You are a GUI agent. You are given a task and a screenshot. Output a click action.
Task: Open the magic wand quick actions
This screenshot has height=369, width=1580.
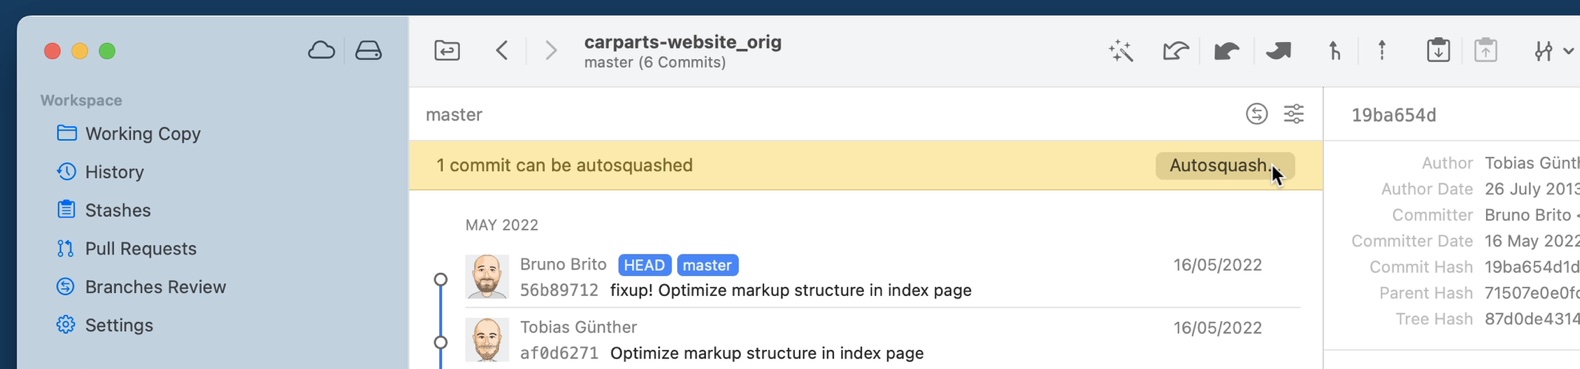coord(1121,51)
